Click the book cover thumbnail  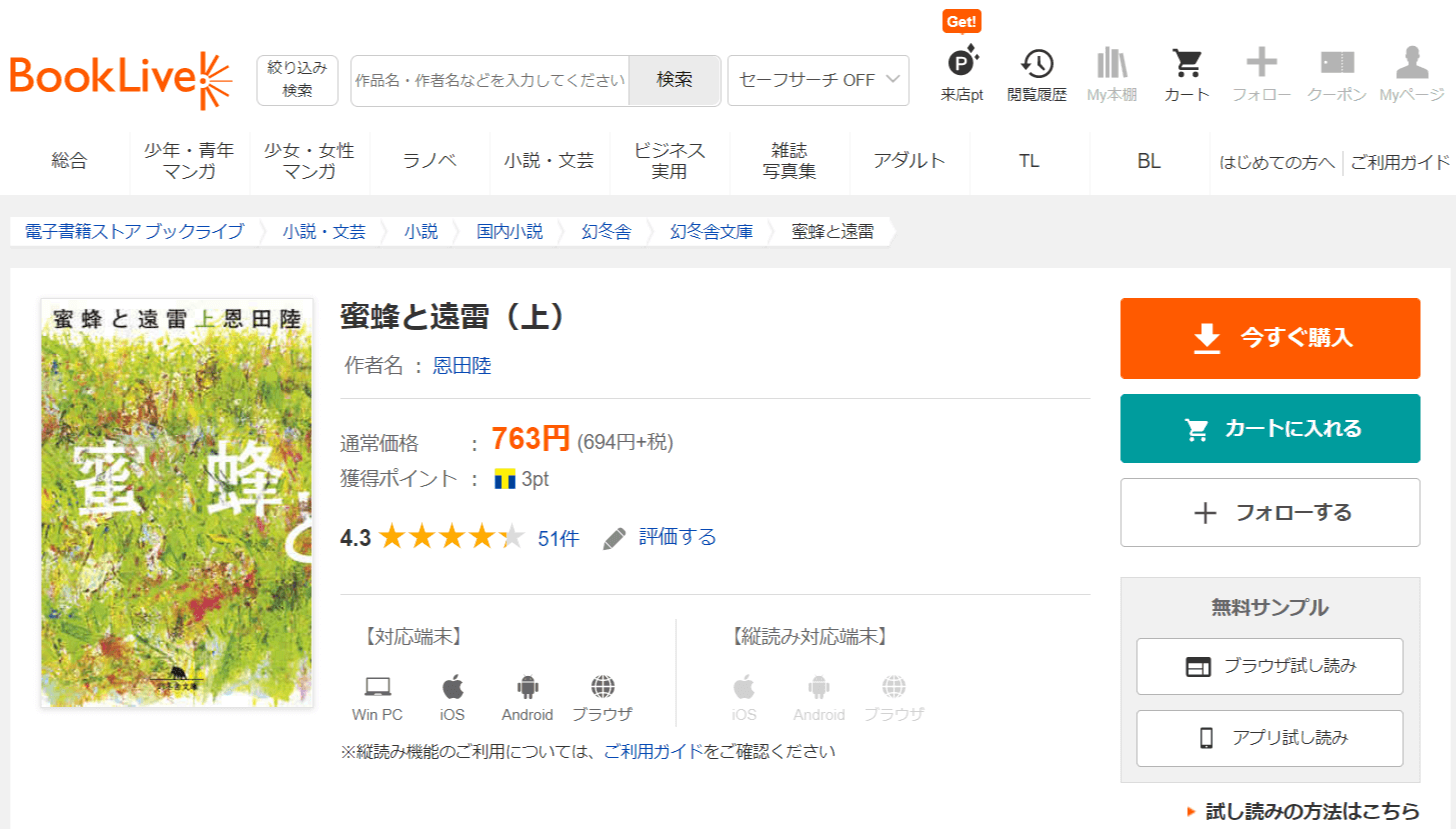[x=177, y=503]
